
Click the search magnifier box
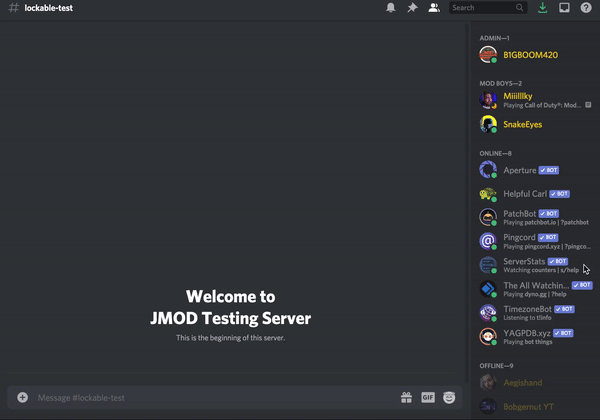(488, 8)
